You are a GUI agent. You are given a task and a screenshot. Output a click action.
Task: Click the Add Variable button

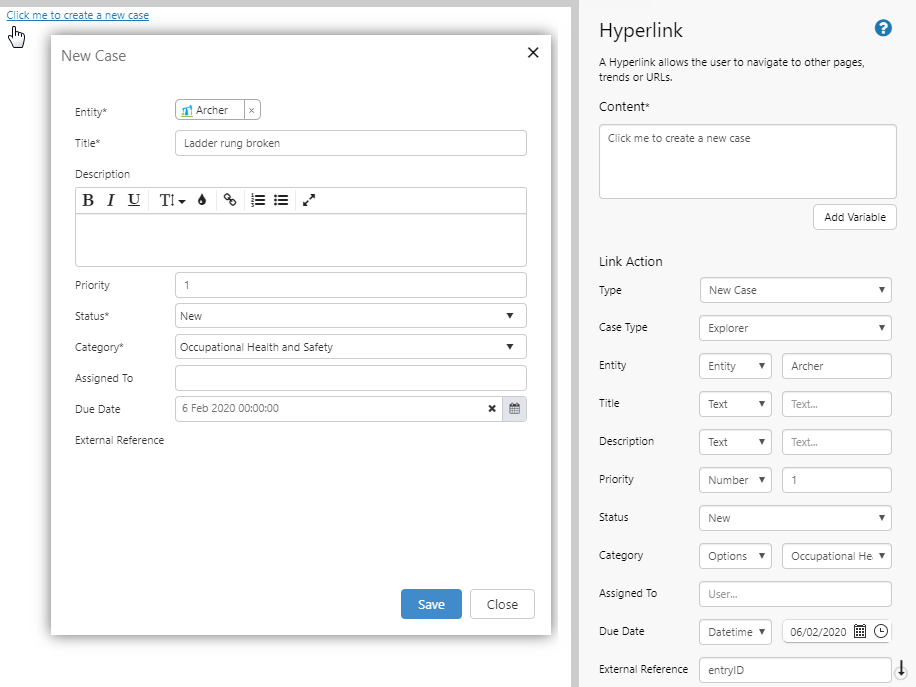(x=855, y=217)
